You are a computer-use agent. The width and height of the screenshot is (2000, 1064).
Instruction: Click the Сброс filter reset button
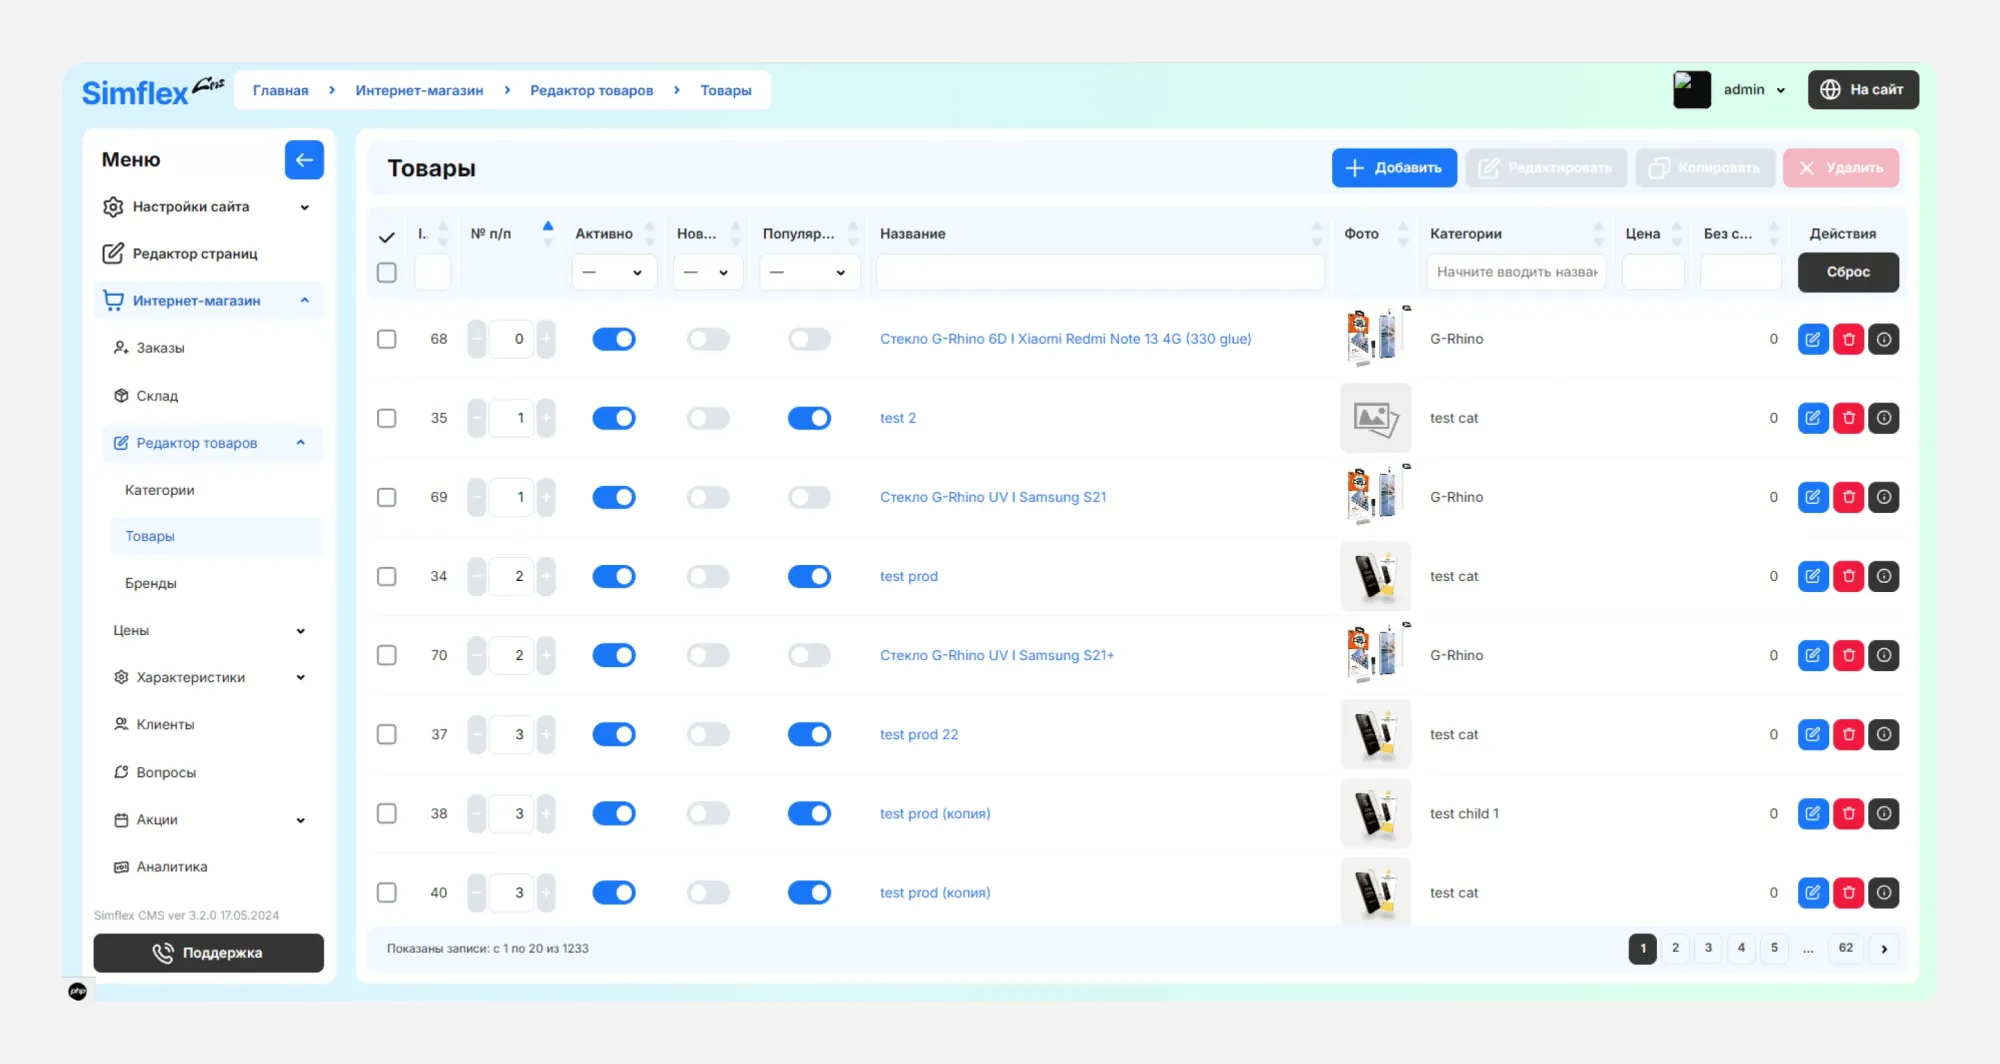1848,272
